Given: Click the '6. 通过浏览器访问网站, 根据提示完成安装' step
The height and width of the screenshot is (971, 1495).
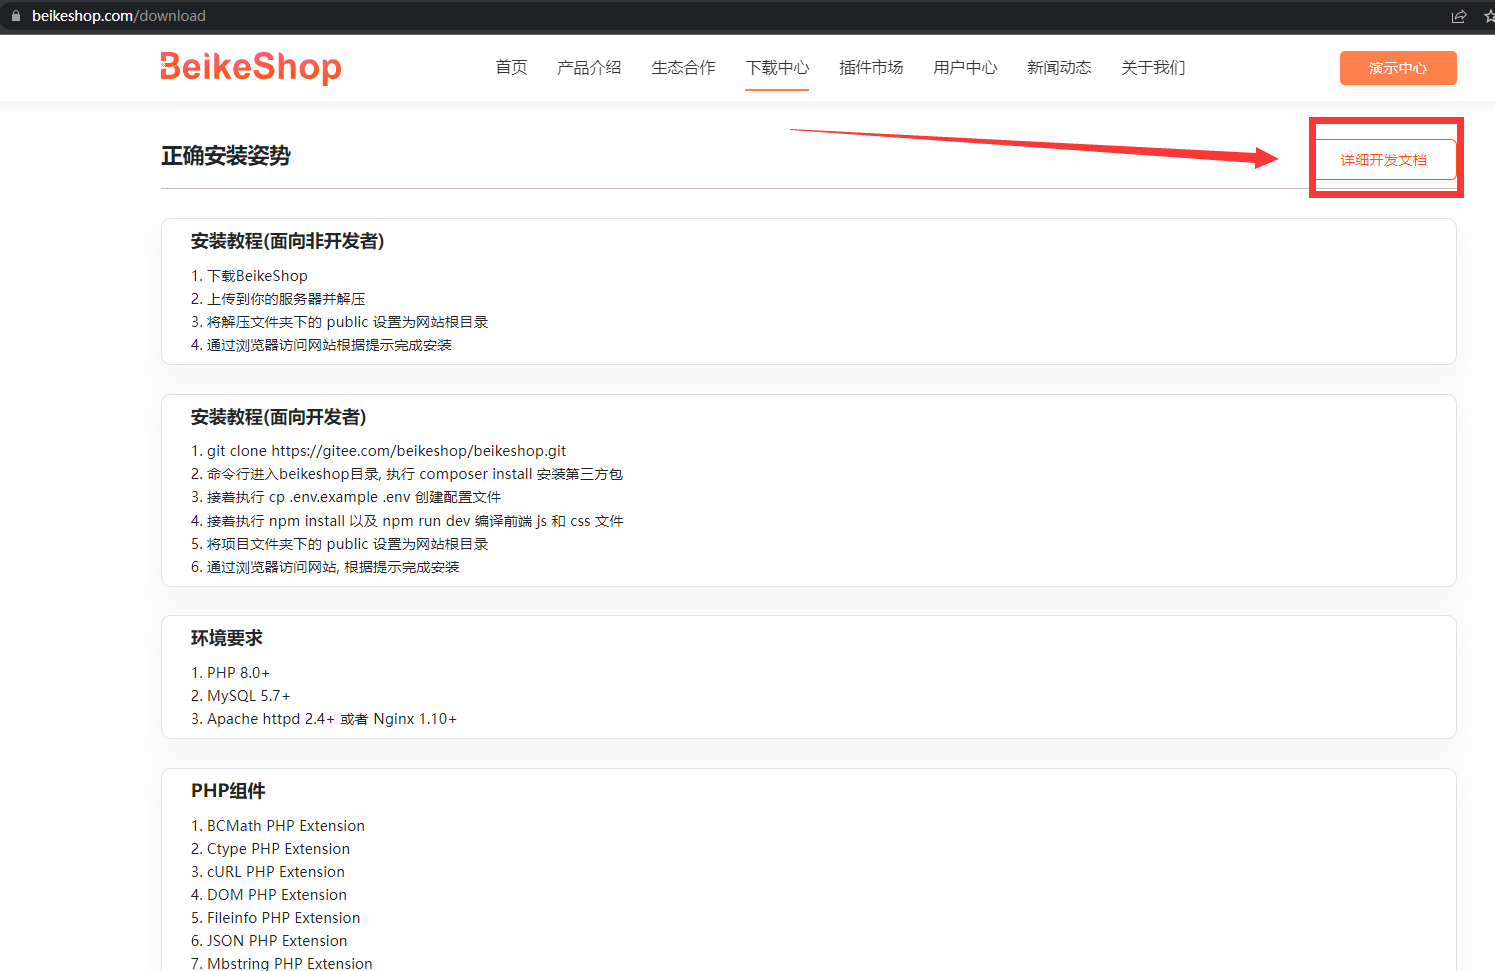Looking at the screenshot, I should tap(325, 567).
